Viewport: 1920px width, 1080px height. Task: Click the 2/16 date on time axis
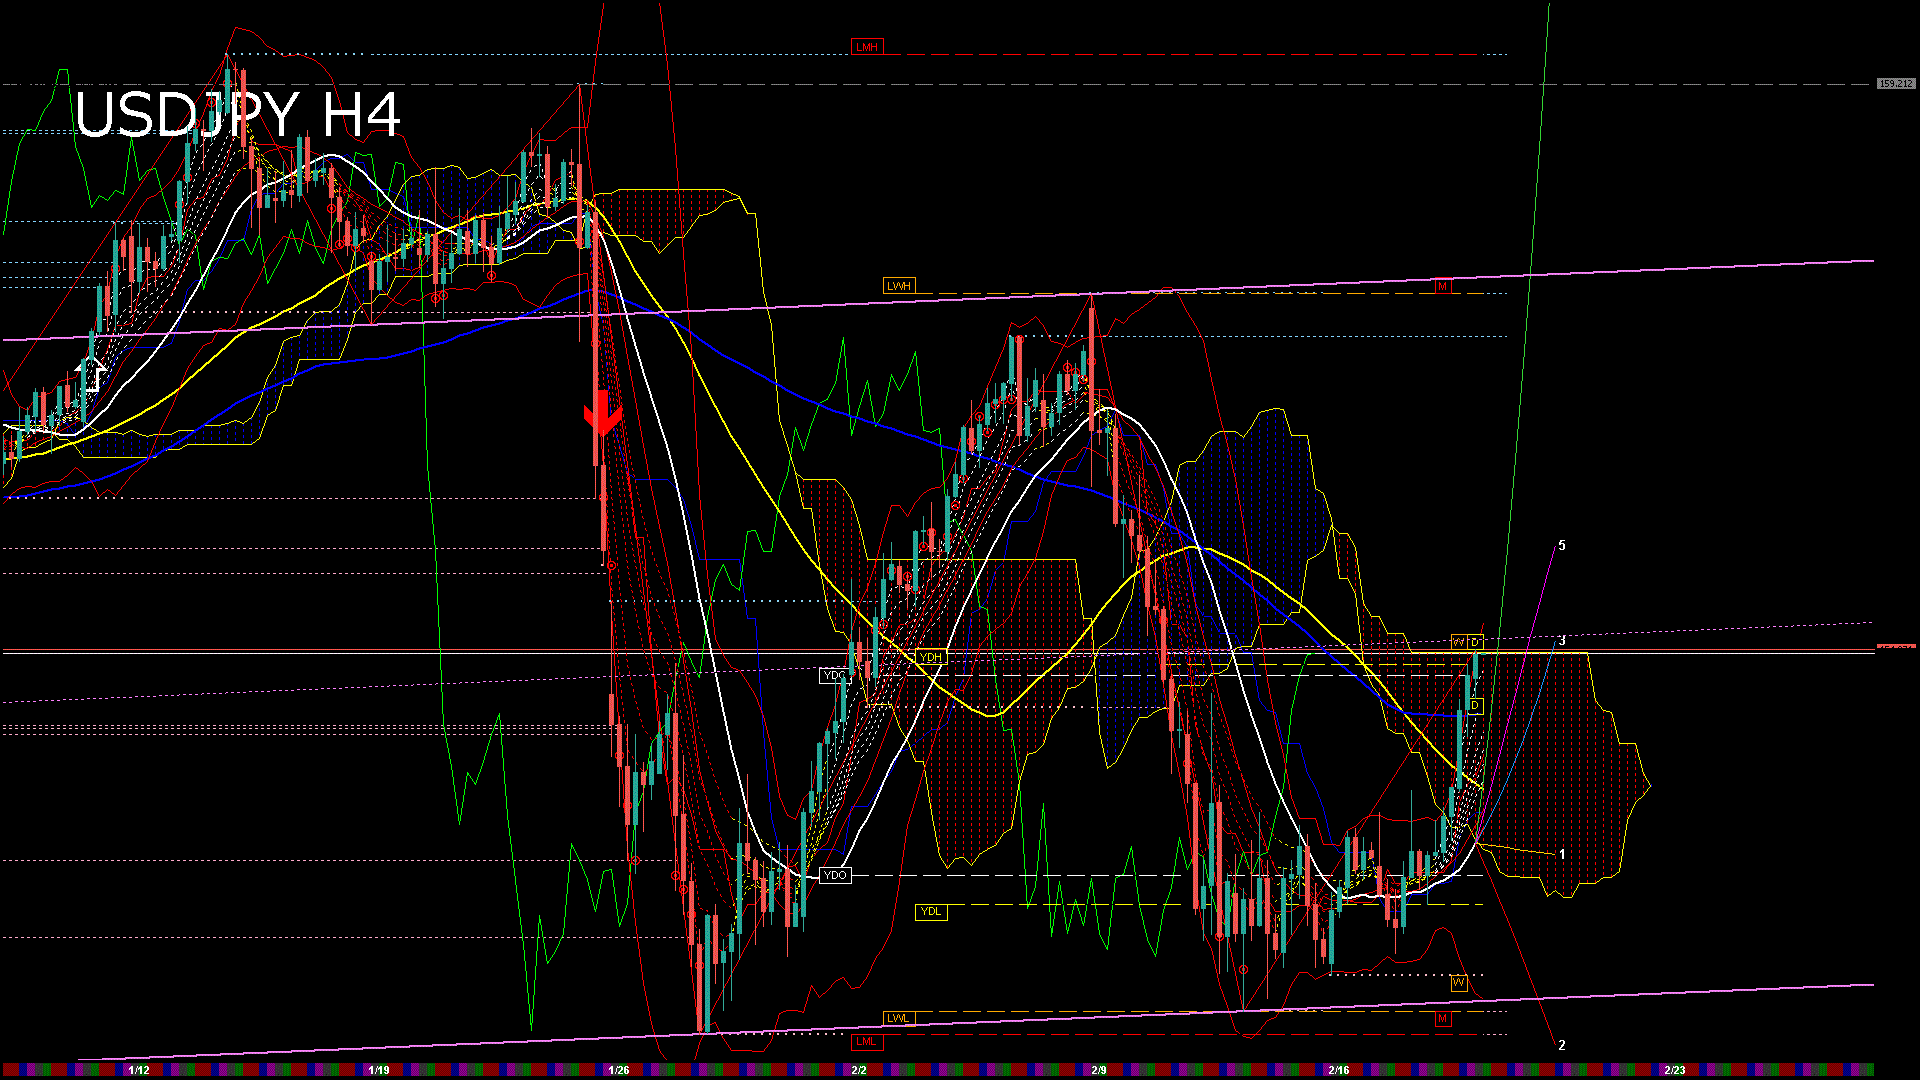1339,1070
